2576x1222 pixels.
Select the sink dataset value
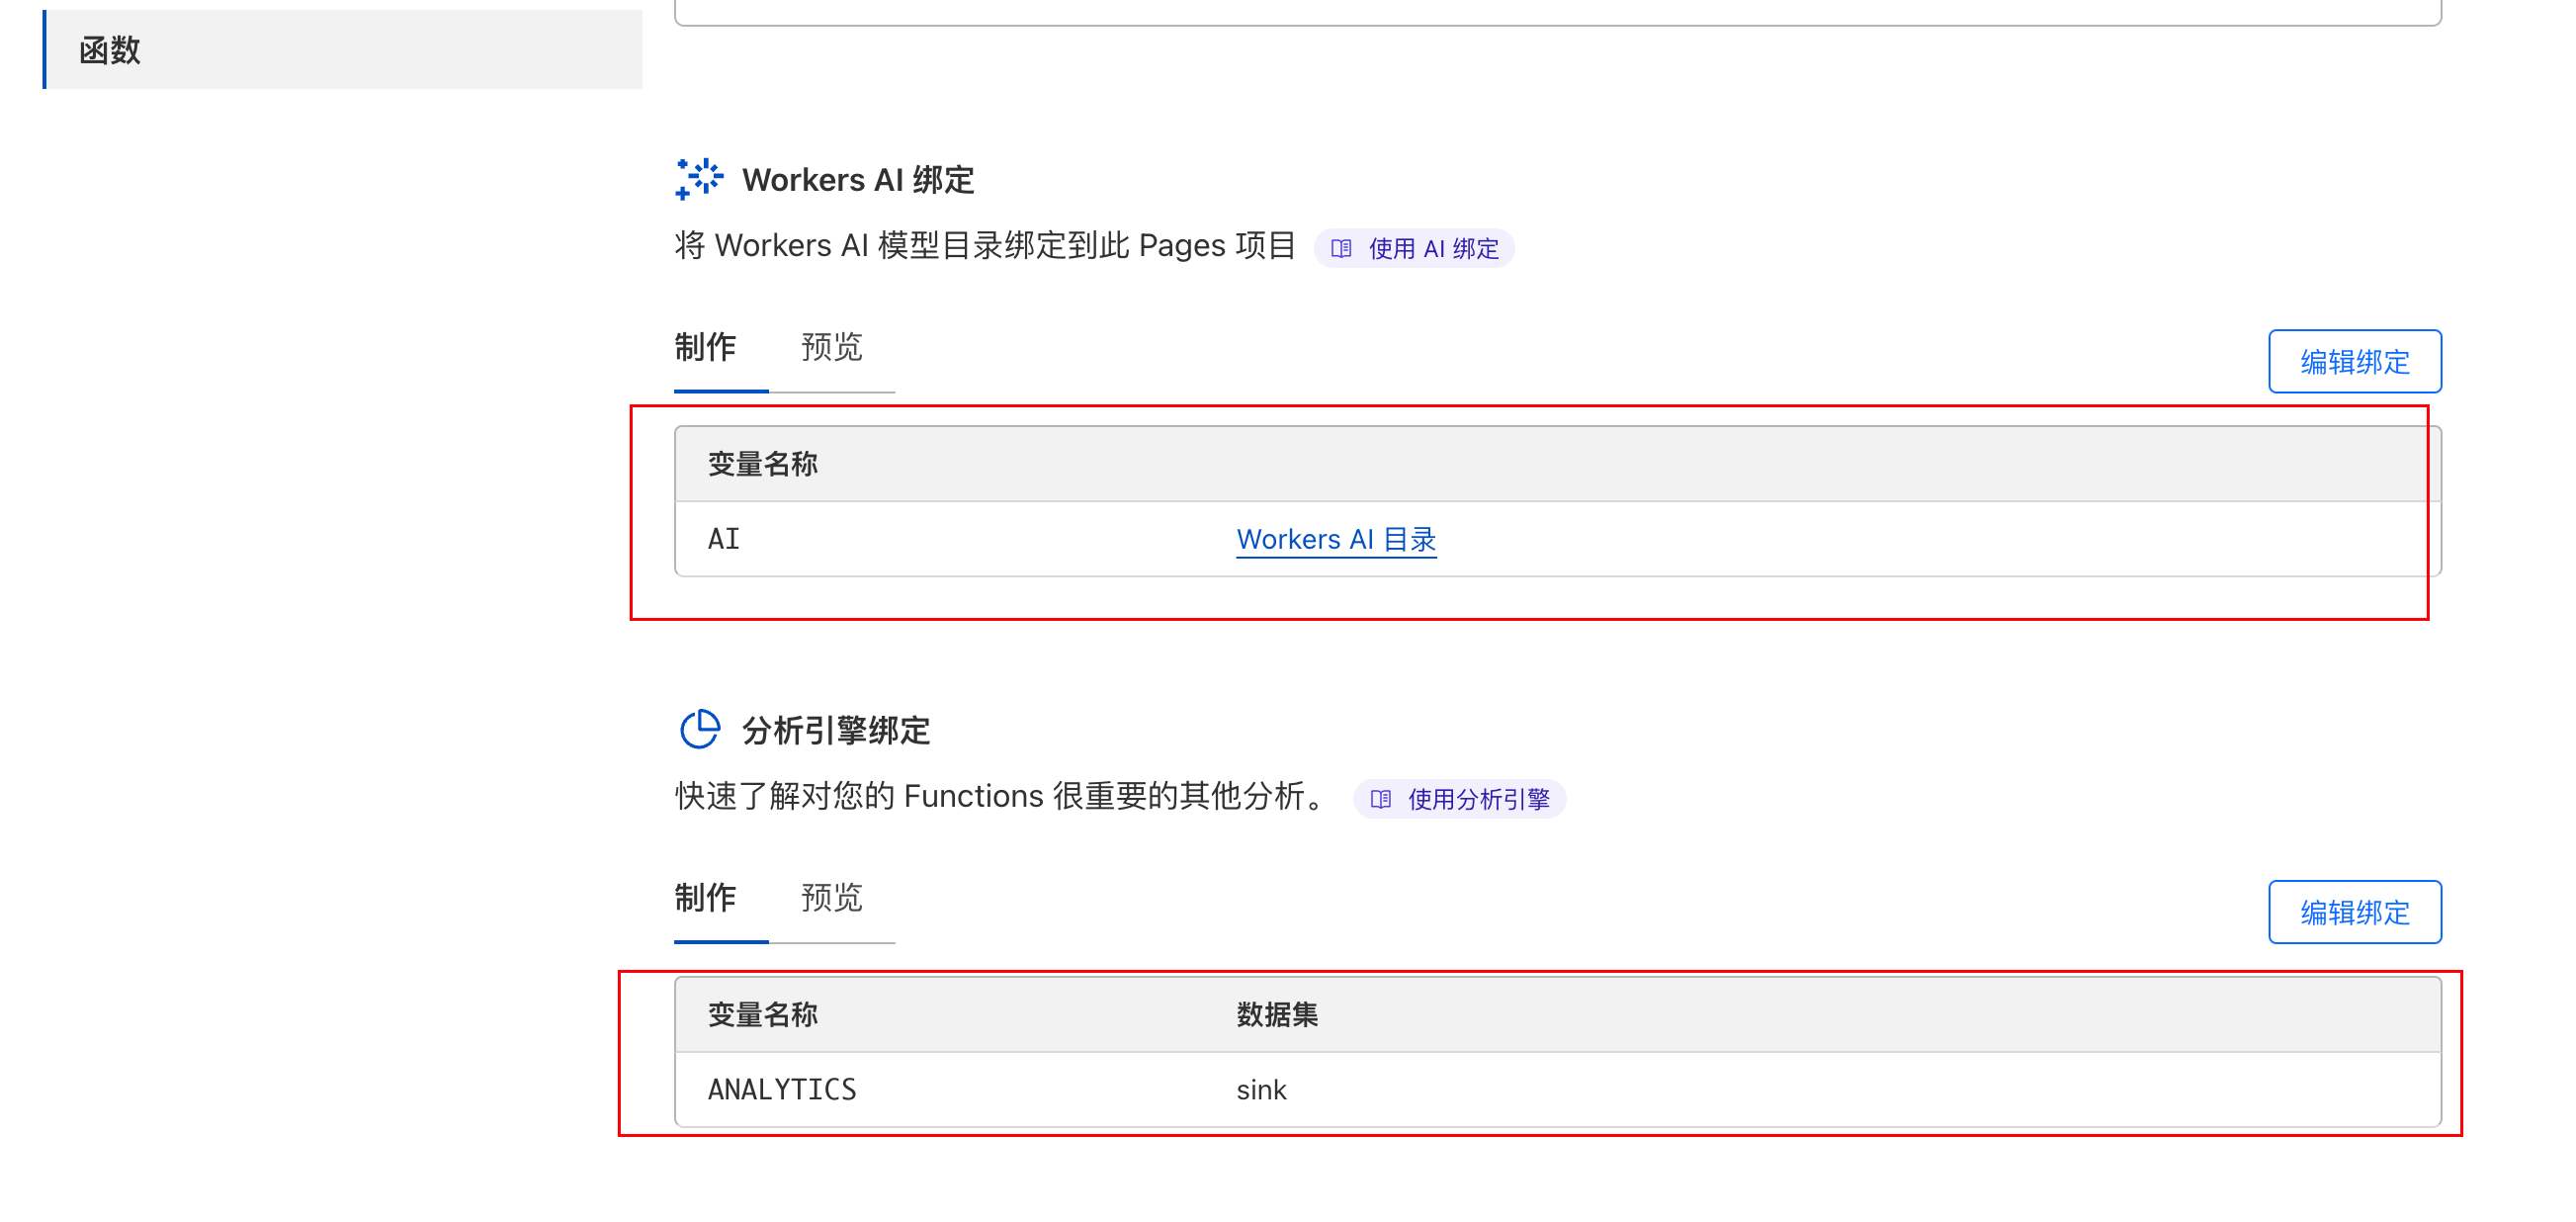click(x=1262, y=1090)
